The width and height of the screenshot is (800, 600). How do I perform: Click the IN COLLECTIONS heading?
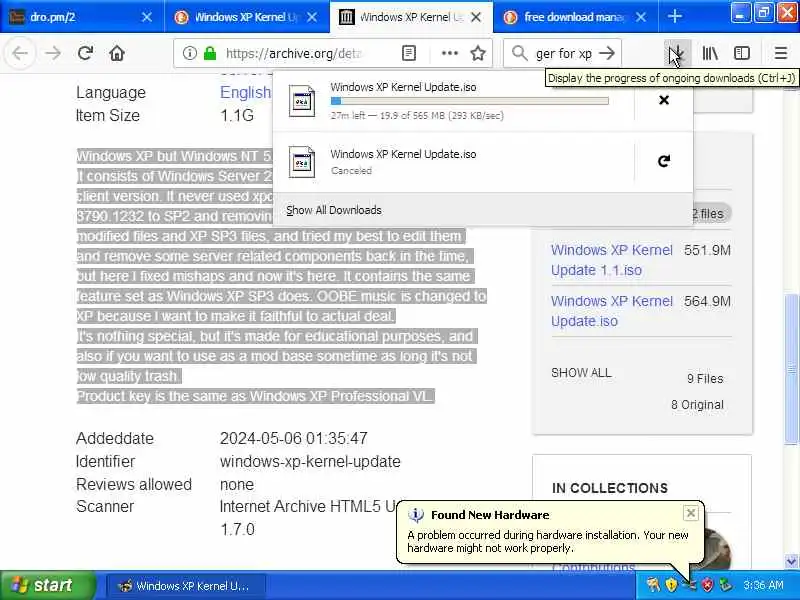coord(610,488)
